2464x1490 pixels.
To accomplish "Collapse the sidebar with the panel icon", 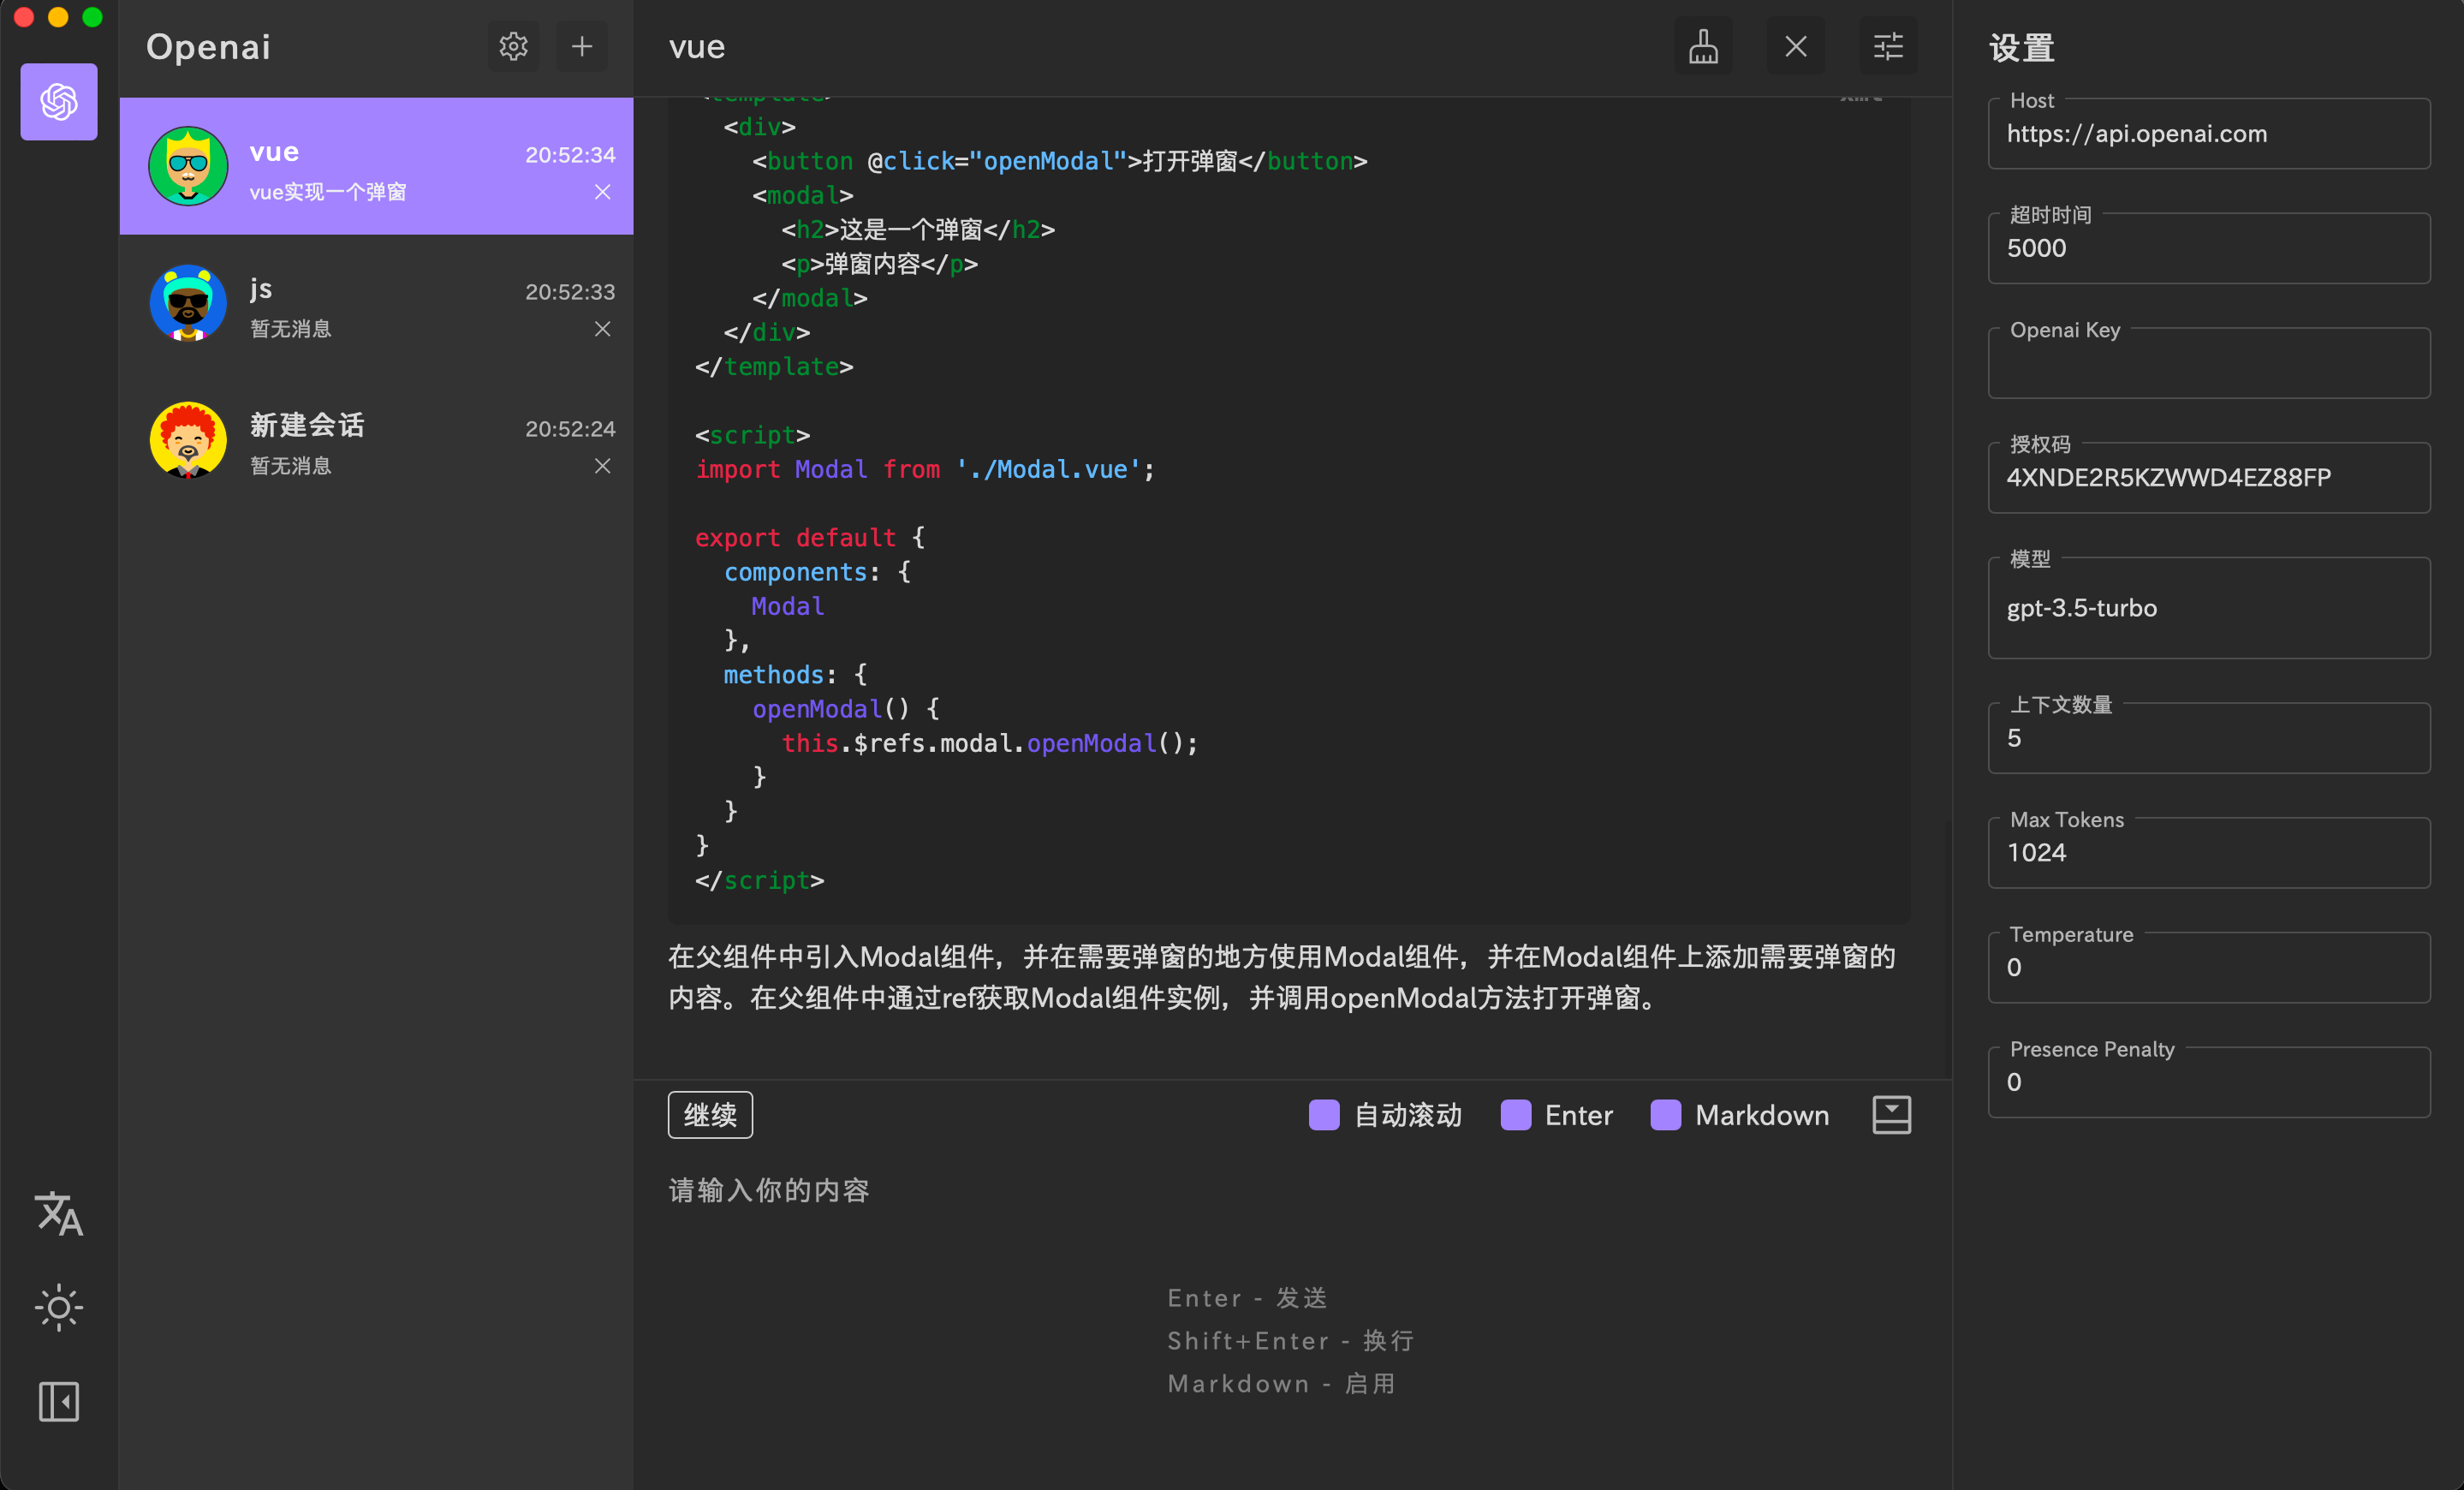I will click(59, 1401).
